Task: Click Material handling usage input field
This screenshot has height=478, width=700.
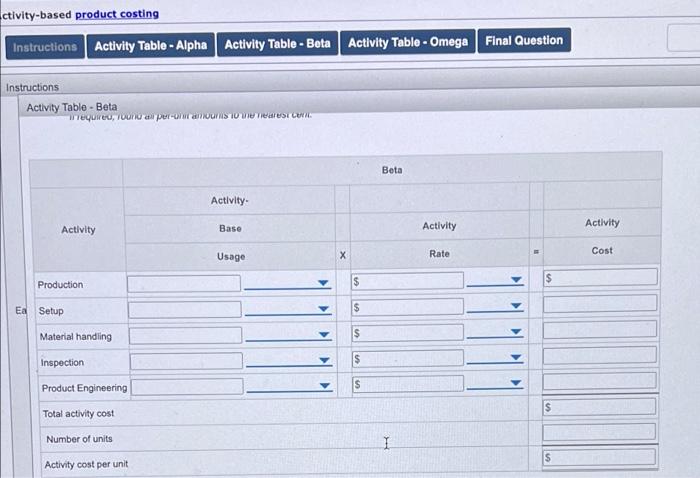Action: pos(186,336)
